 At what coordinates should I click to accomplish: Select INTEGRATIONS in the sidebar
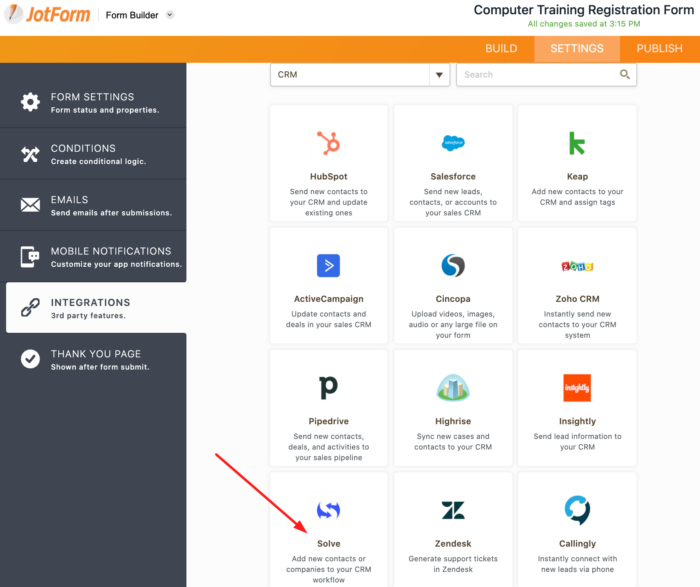tap(96, 308)
